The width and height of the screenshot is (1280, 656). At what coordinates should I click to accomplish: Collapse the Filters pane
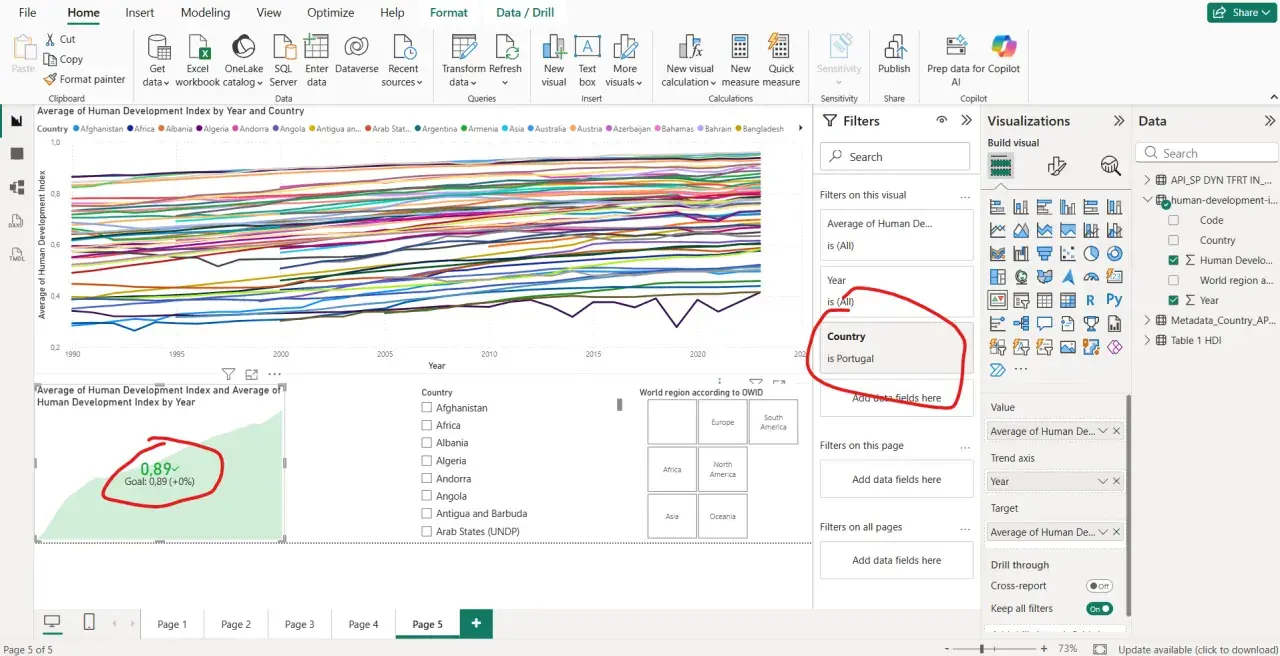[x=966, y=120]
